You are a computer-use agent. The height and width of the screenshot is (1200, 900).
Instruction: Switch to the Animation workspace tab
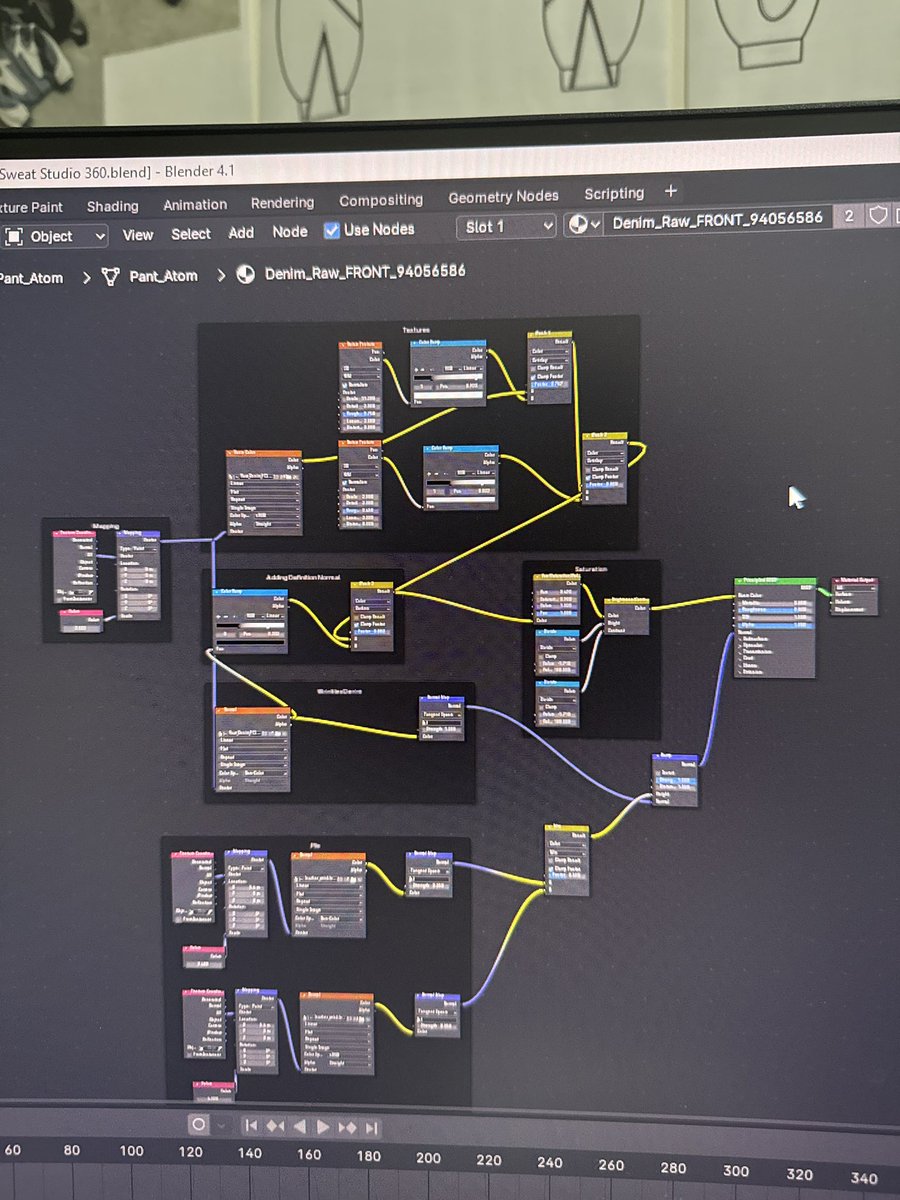(195, 204)
